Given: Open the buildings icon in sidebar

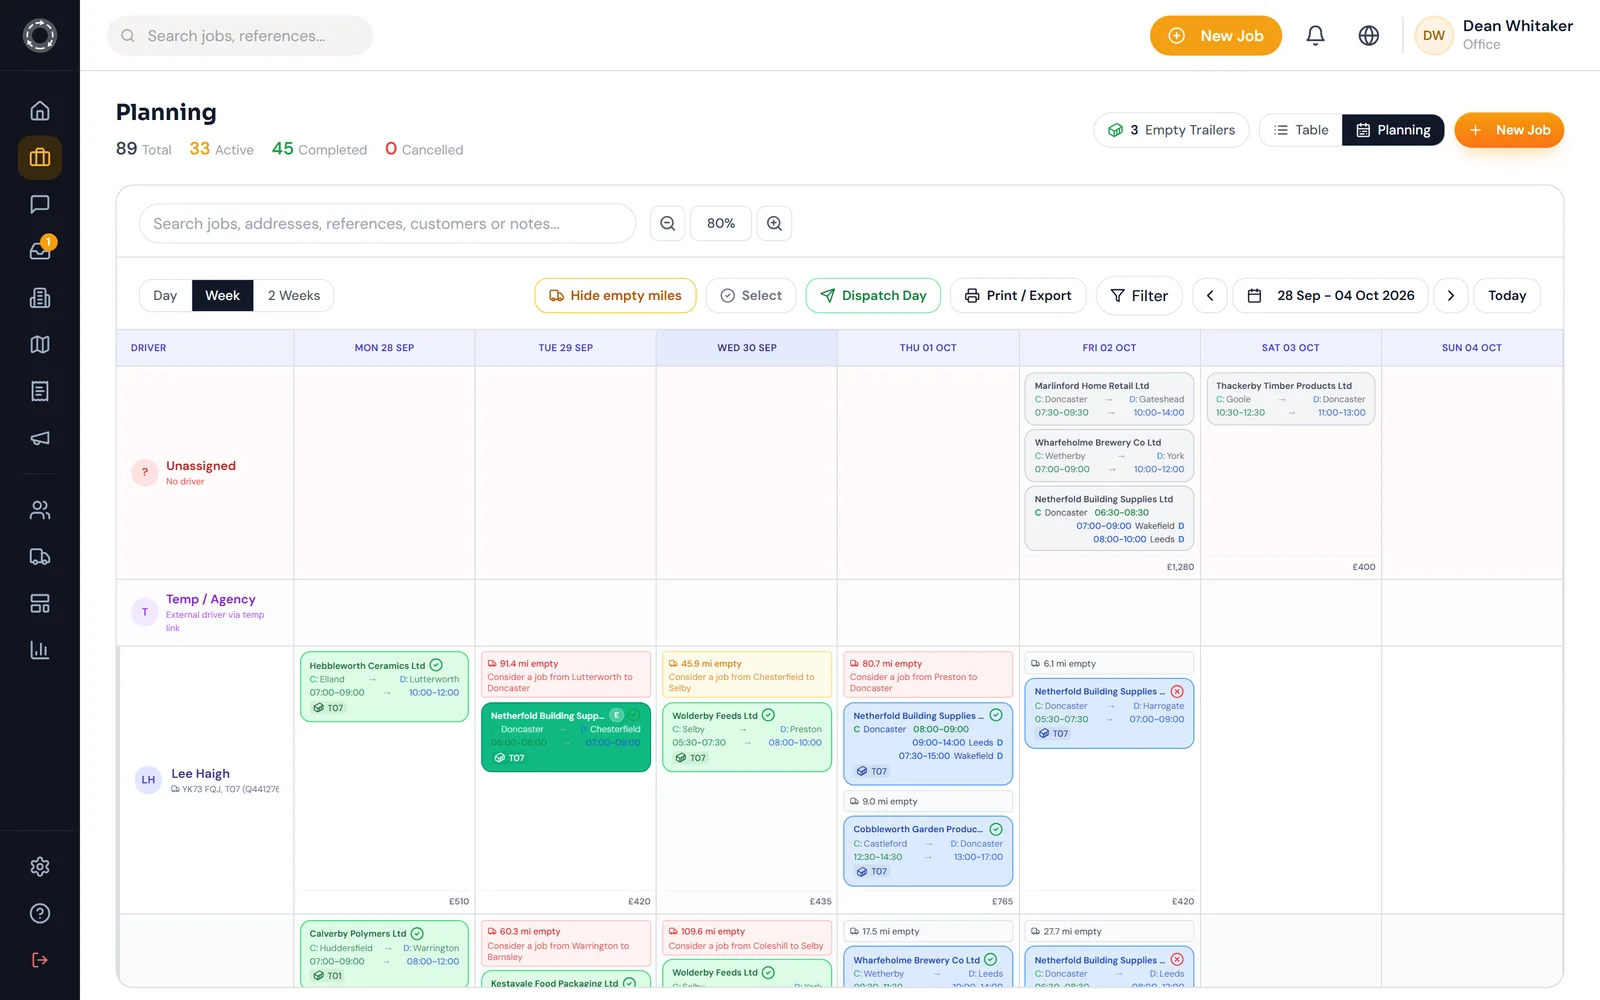Looking at the screenshot, I should point(40,298).
